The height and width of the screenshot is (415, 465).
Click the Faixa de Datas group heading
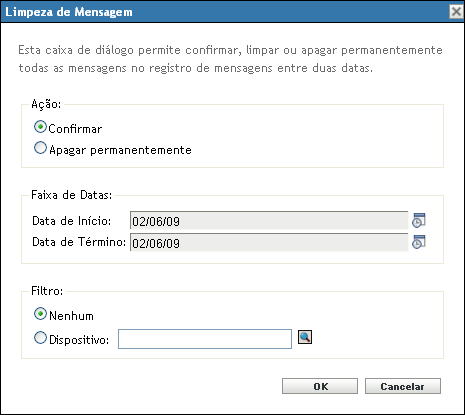[72, 195]
